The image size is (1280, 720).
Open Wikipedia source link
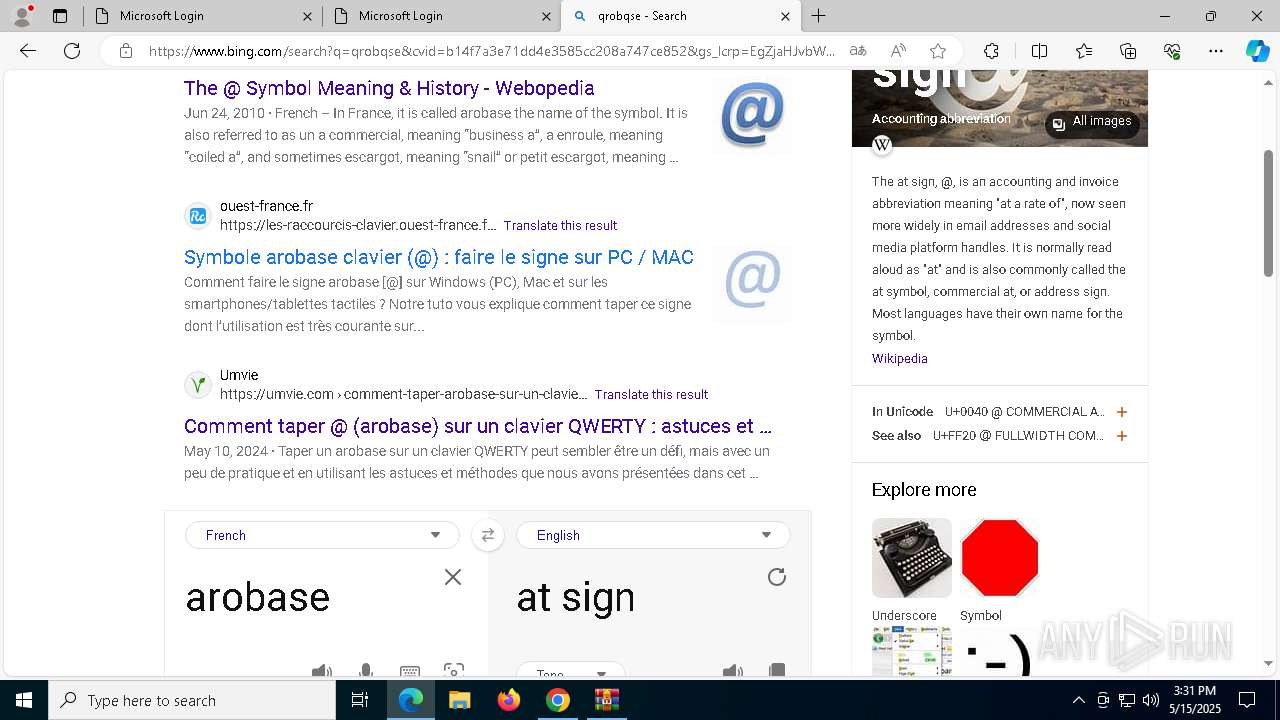(x=899, y=358)
